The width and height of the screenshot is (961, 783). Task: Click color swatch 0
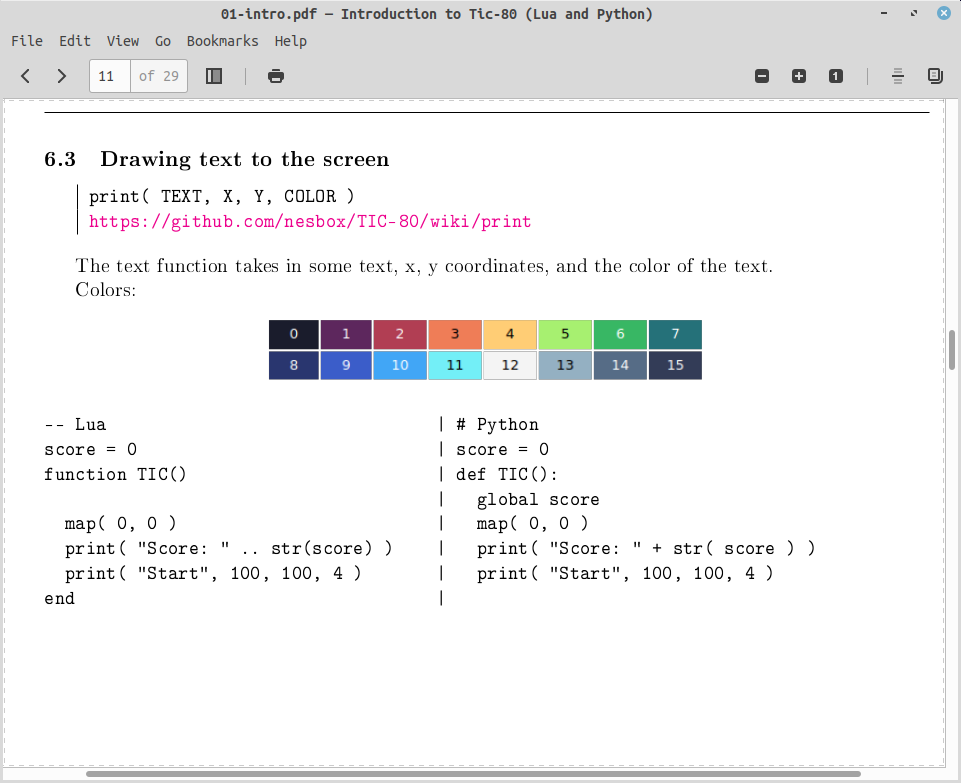tap(294, 334)
